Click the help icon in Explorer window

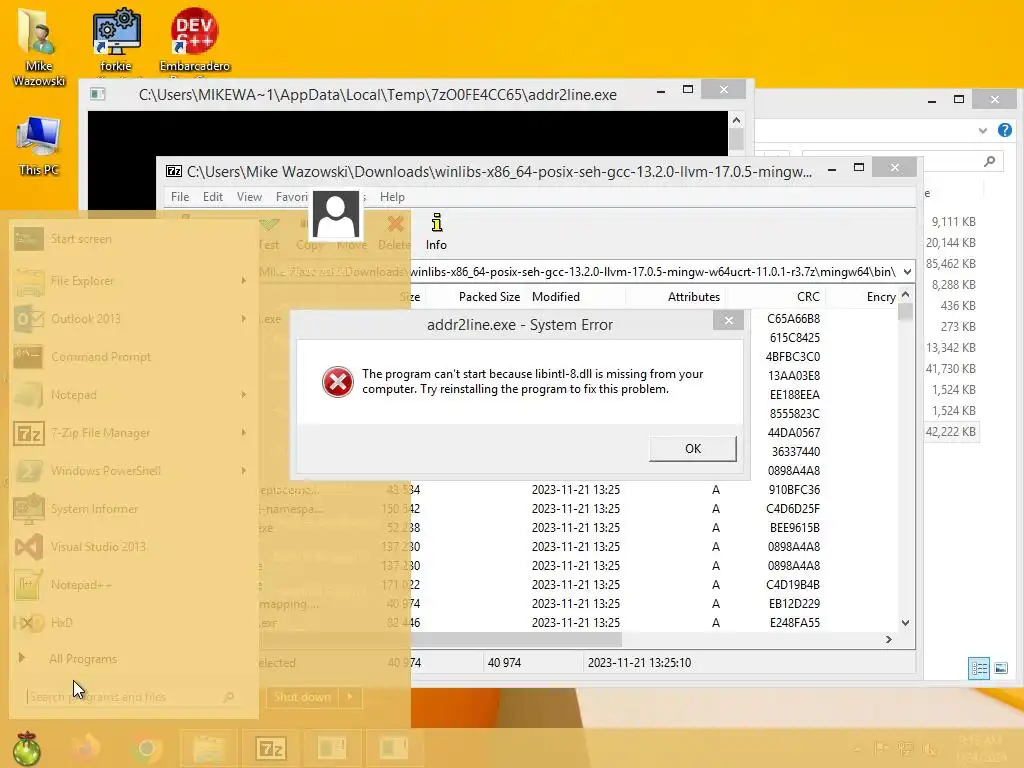tap(1004, 130)
